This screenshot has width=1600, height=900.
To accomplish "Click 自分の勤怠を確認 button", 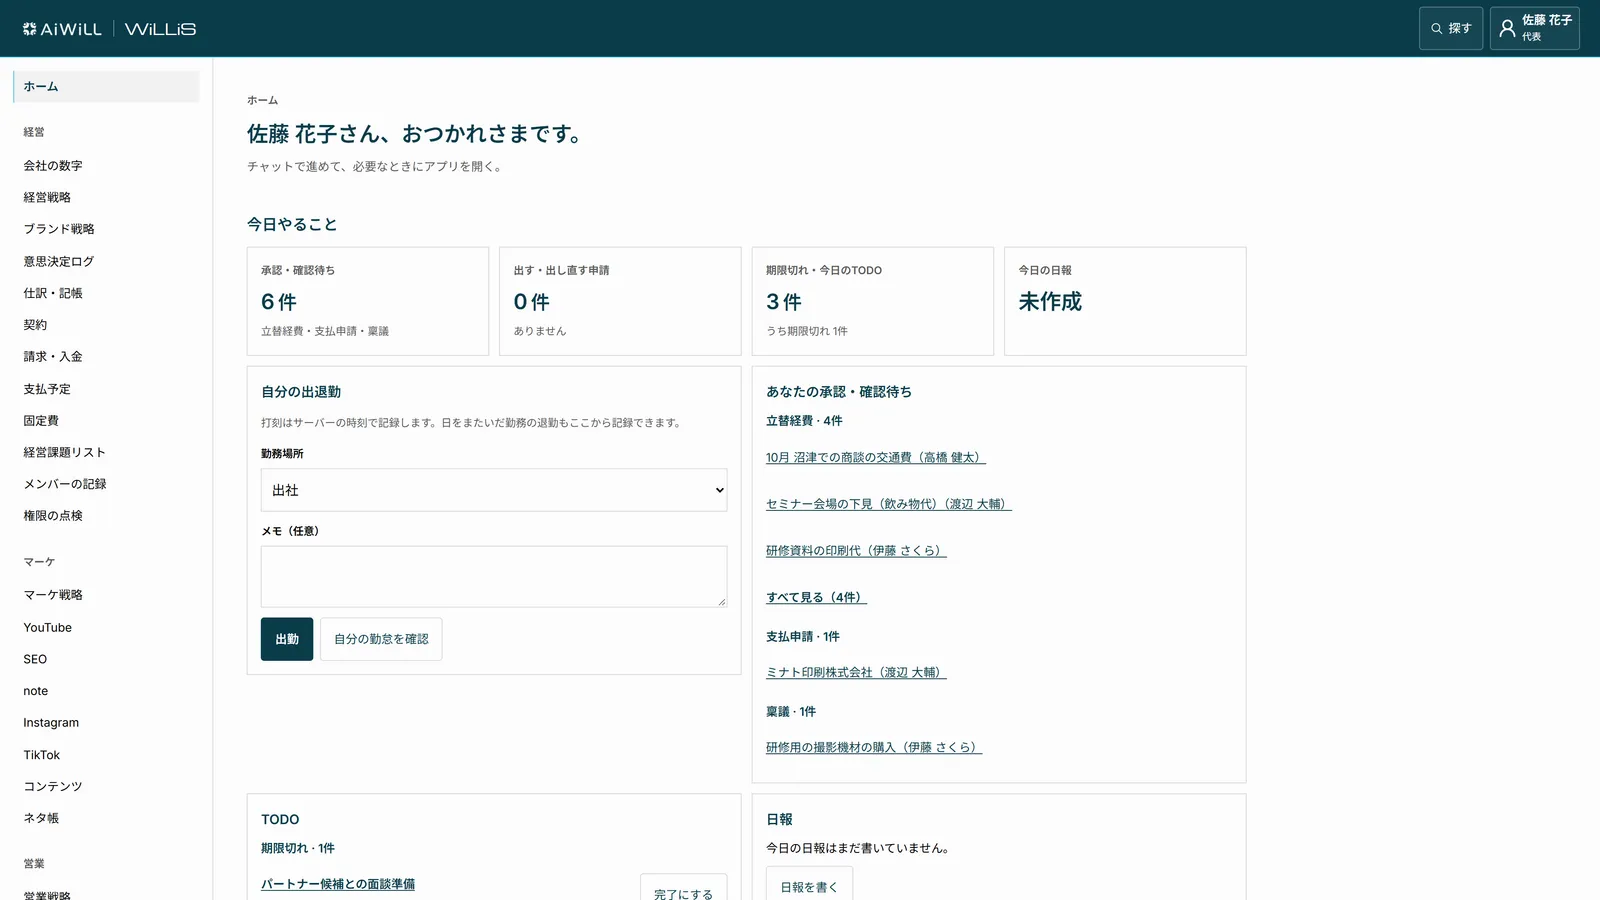I will [x=381, y=639].
